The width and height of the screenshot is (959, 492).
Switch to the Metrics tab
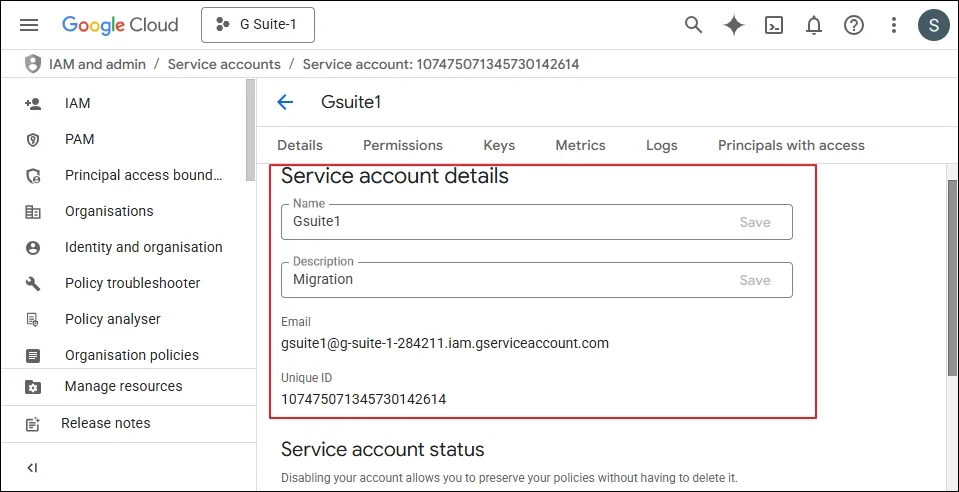580,146
